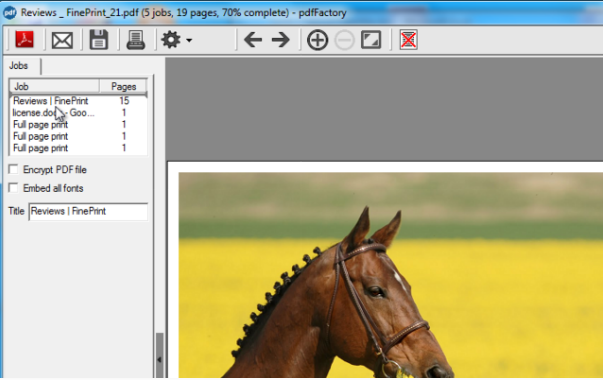Send PDF via the envelope email icon
The height and width of the screenshot is (380, 603).
point(62,40)
